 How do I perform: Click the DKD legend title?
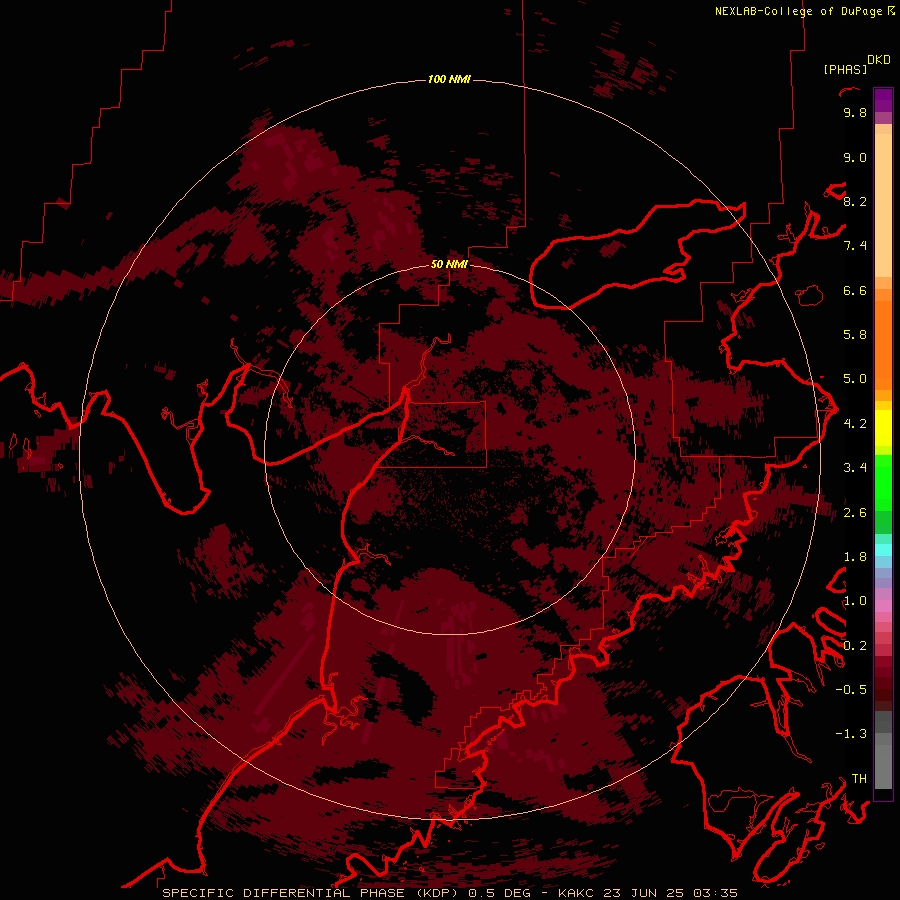click(x=879, y=60)
